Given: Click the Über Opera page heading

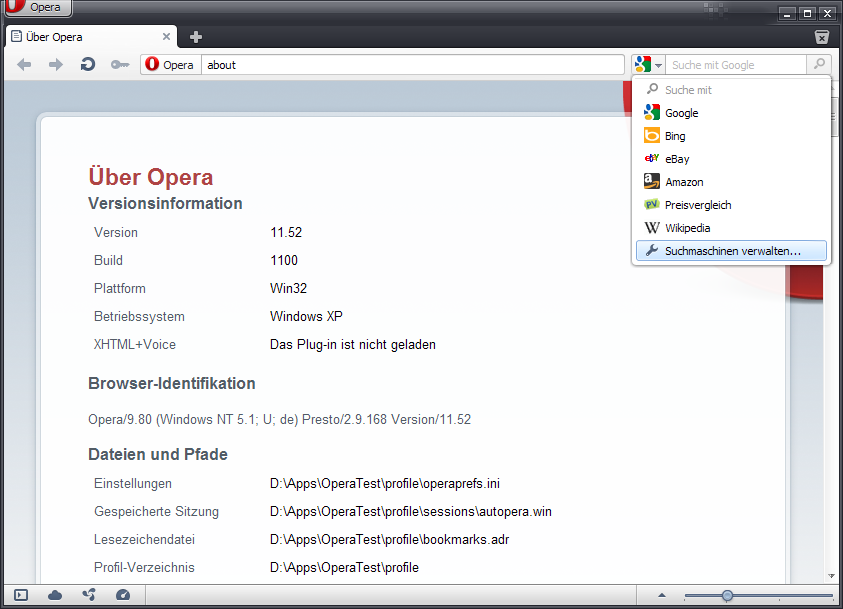Looking at the screenshot, I should [x=151, y=177].
